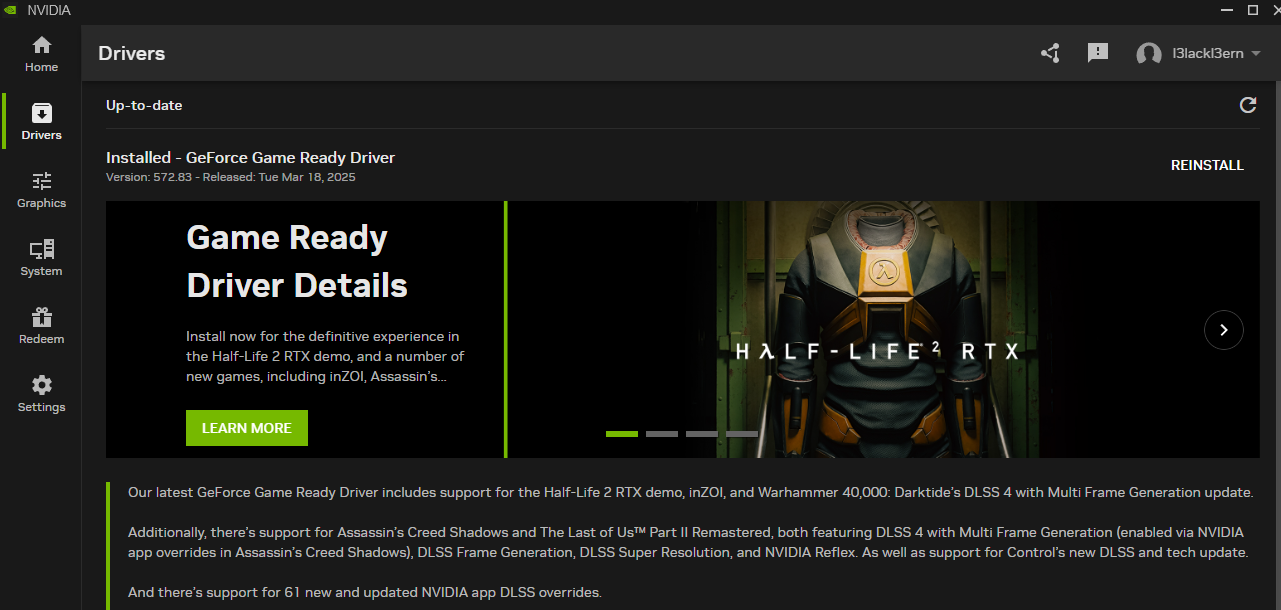Open the Graphics settings section

pyautogui.click(x=41, y=190)
